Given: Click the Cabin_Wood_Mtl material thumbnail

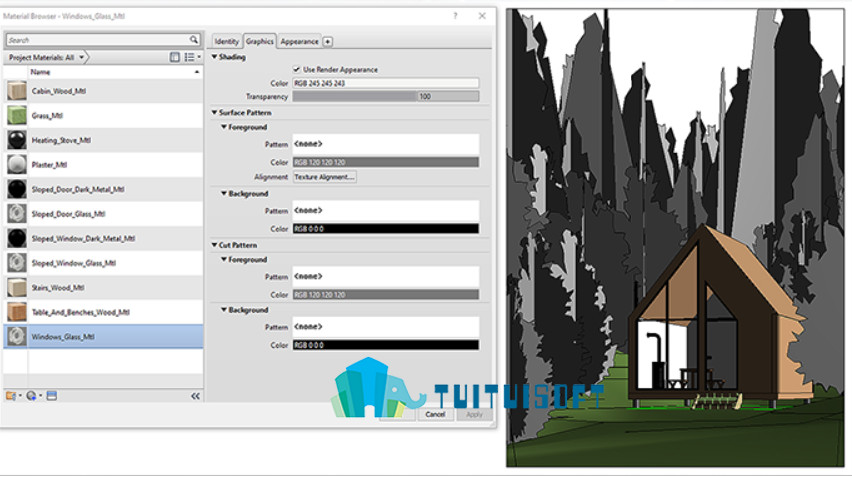Looking at the screenshot, I should click(16, 91).
